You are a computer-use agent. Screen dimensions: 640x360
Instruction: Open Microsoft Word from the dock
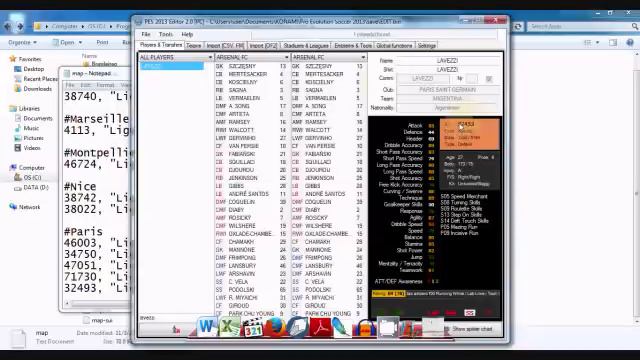click(x=207, y=327)
